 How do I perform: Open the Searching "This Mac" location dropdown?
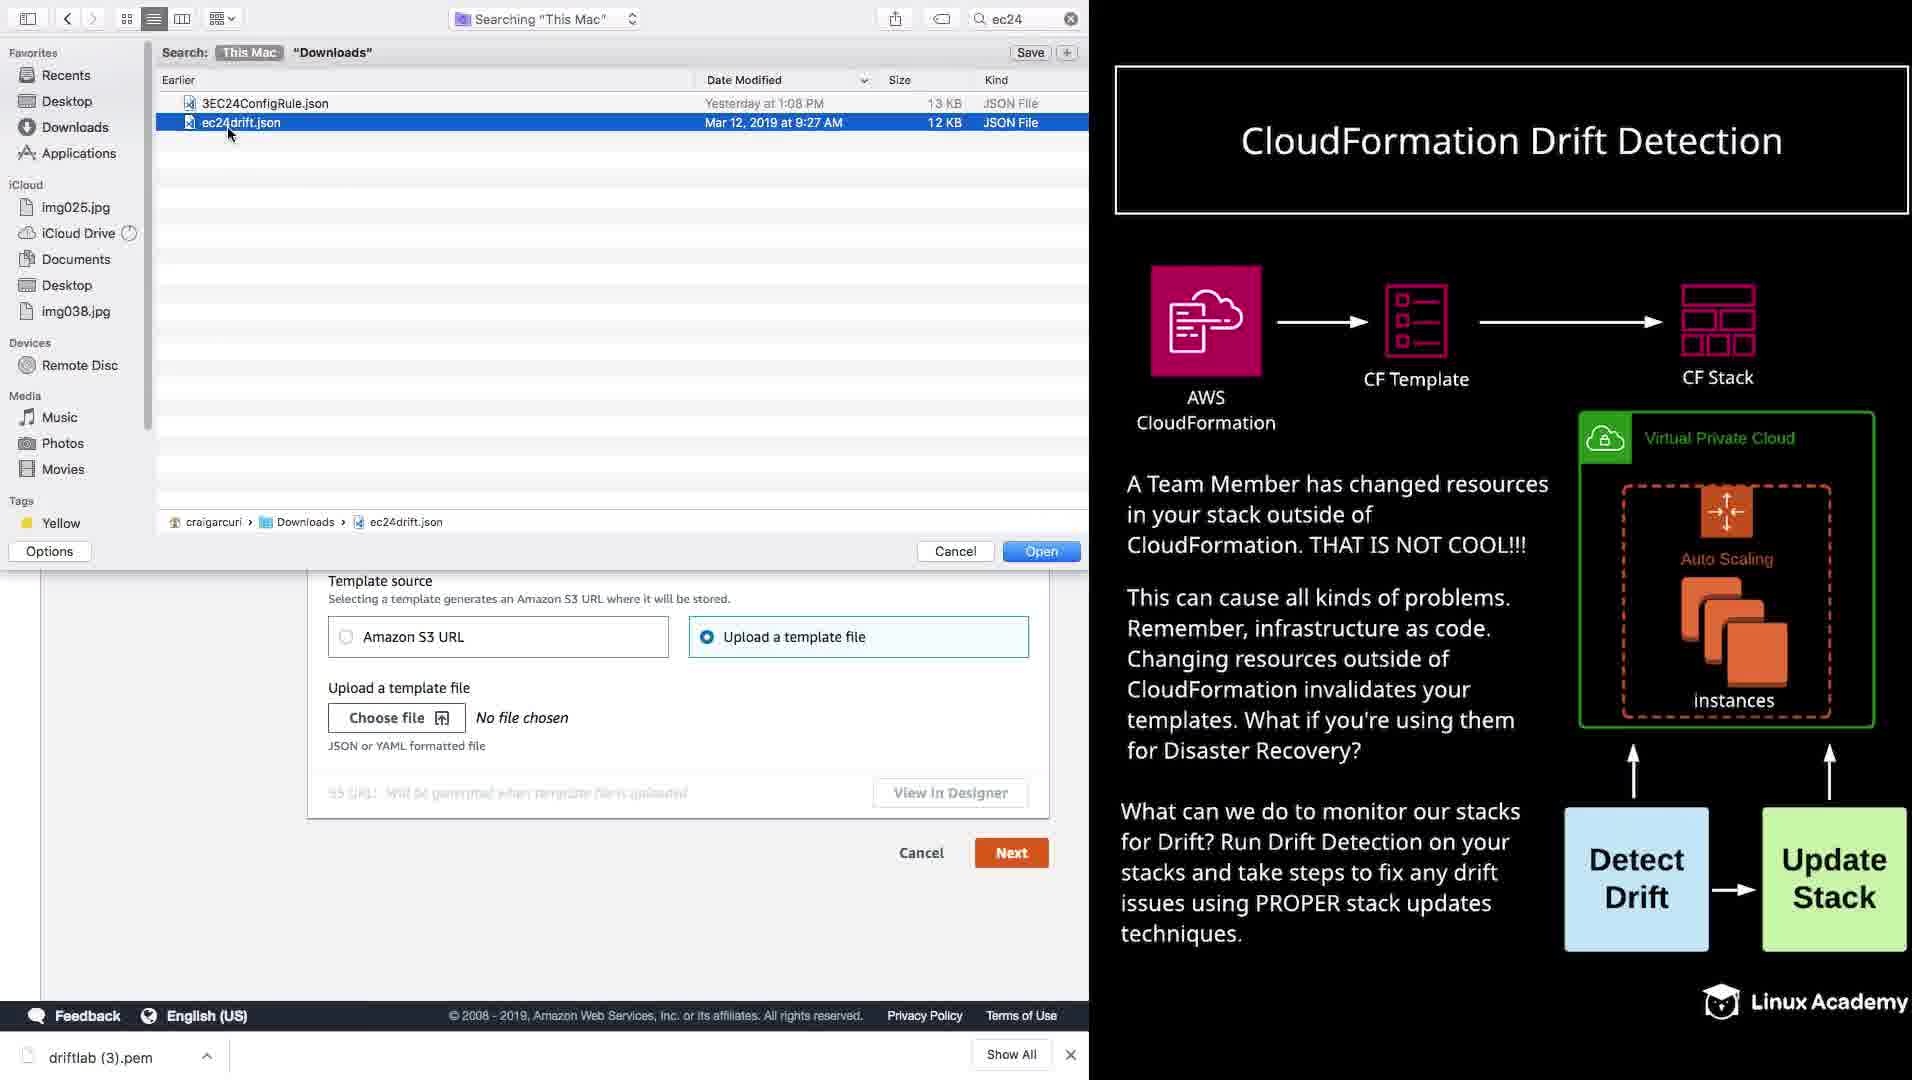click(x=545, y=19)
